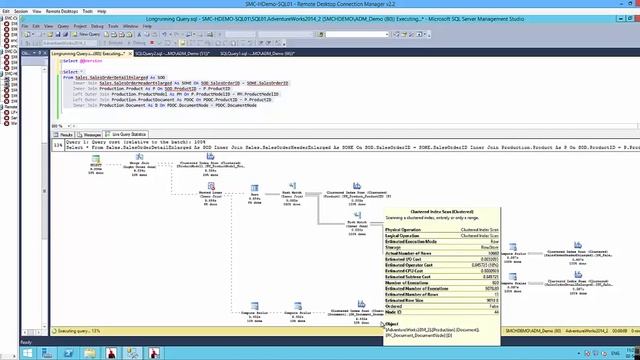Open Object Explorer window position dropdown arrow

point(34,53)
